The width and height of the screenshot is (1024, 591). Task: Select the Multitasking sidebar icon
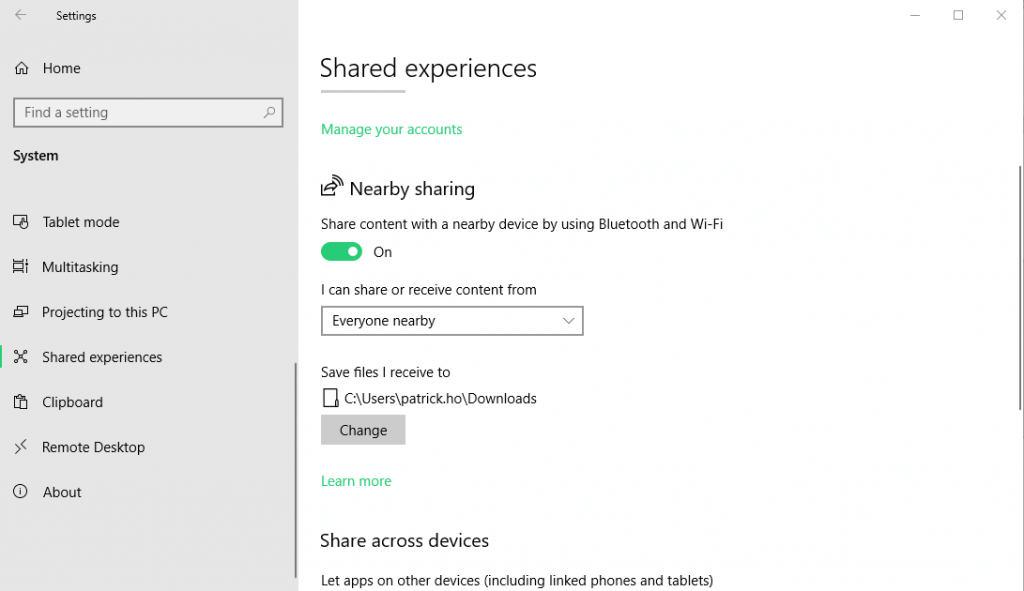click(21, 267)
